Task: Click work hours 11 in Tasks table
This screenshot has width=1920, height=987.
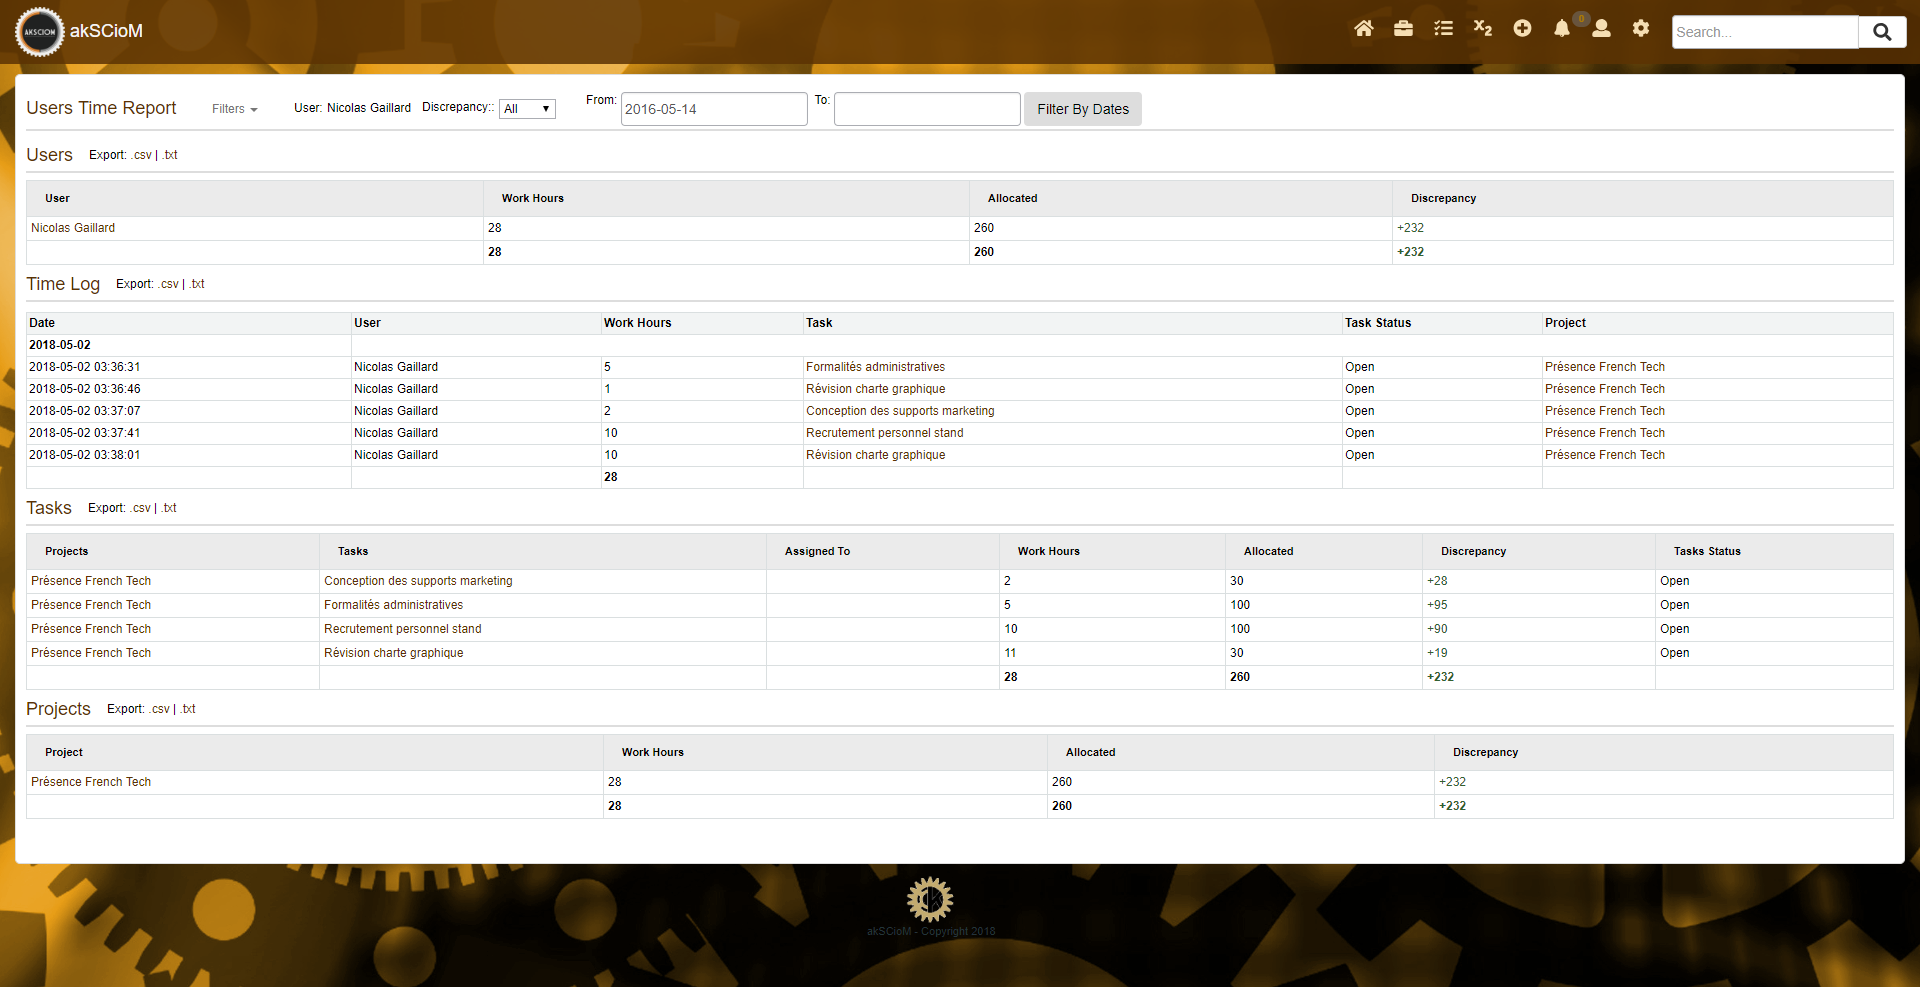Action: click(1010, 653)
